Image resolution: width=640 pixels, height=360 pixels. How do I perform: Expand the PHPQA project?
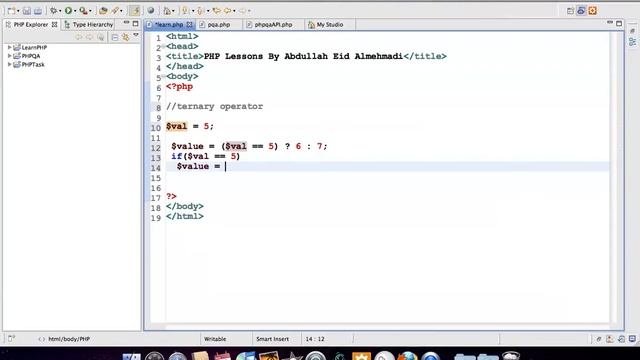click(x=9, y=56)
